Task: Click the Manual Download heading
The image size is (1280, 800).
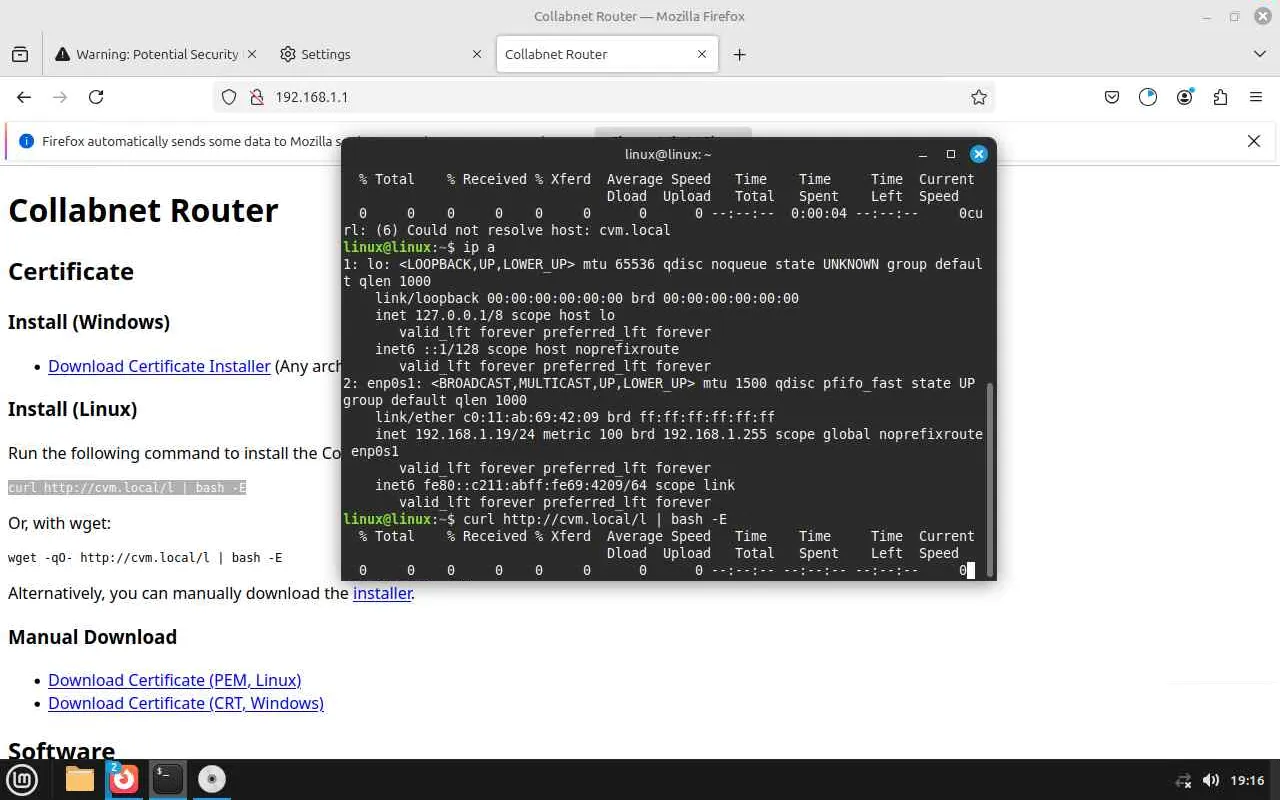Action: pos(92,637)
